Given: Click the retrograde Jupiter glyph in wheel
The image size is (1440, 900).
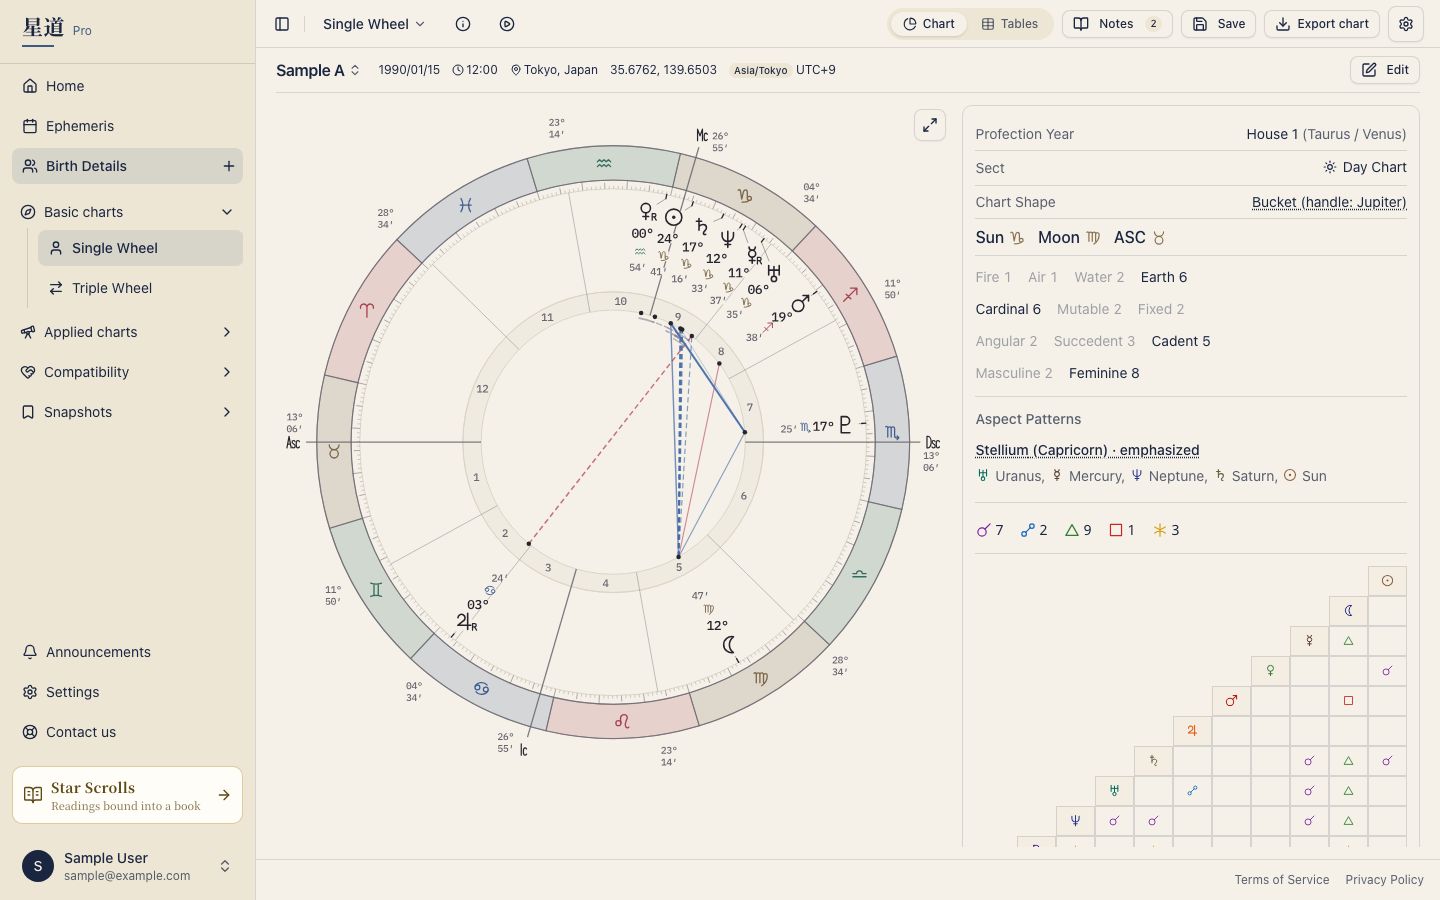Looking at the screenshot, I should tap(466, 622).
